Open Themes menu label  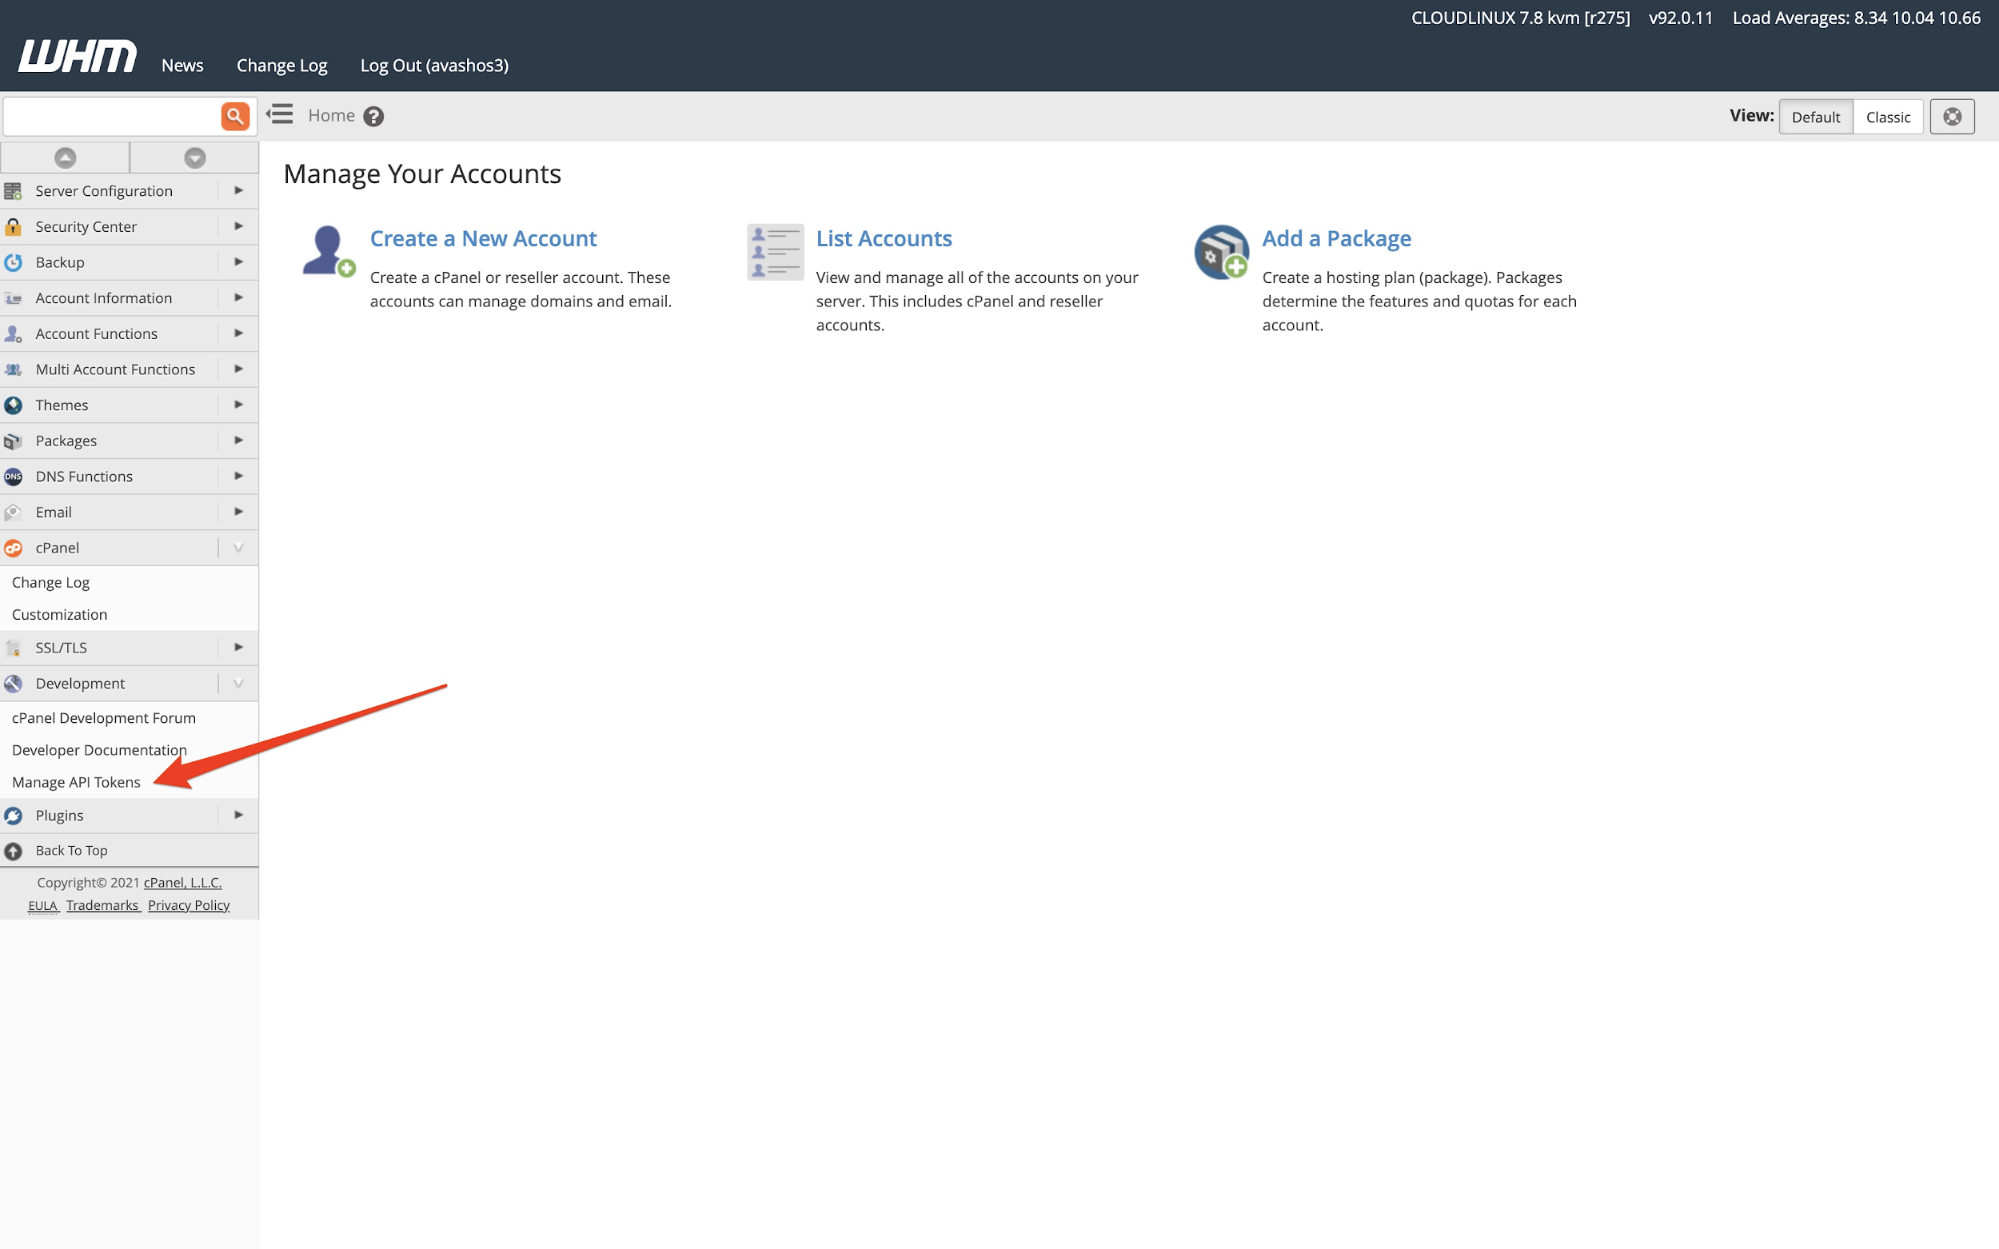(62, 405)
